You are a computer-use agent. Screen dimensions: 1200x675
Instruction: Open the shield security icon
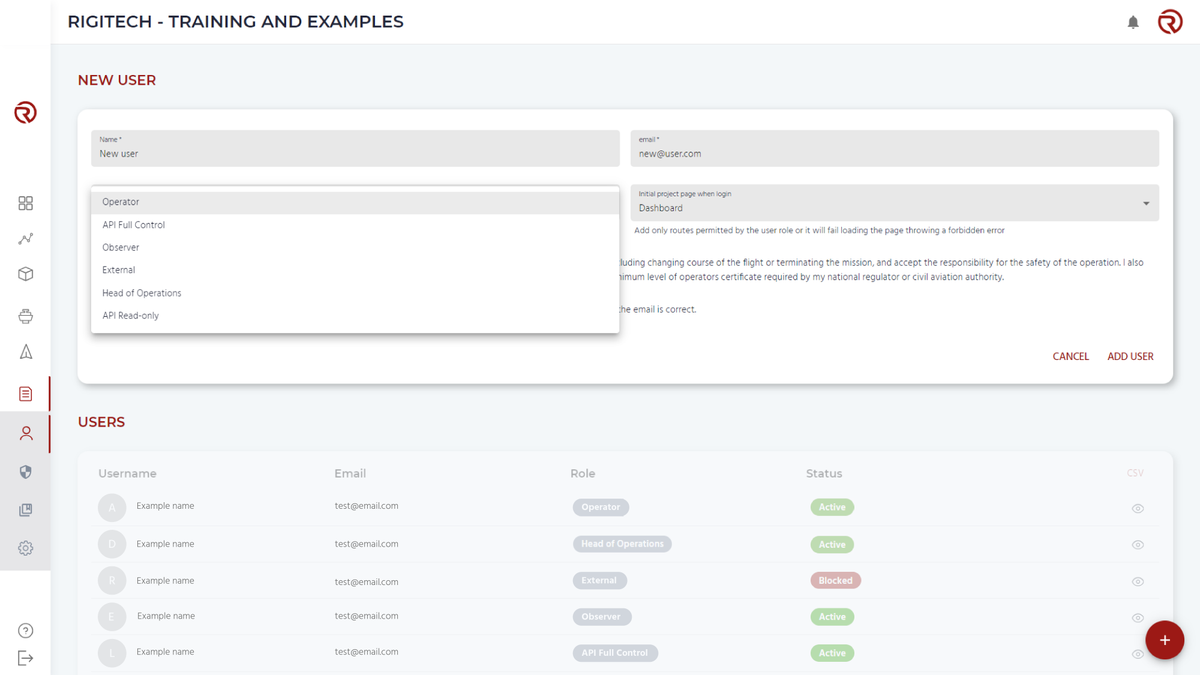pos(25,472)
